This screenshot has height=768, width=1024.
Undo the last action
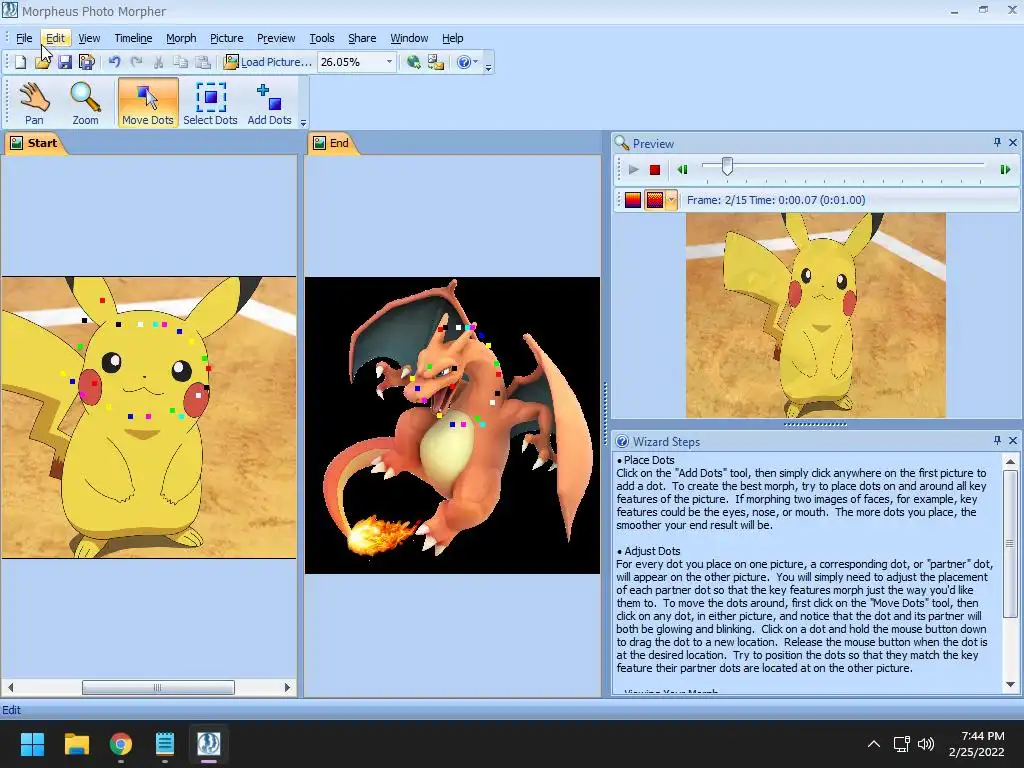pyautogui.click(x=114, y=62)
